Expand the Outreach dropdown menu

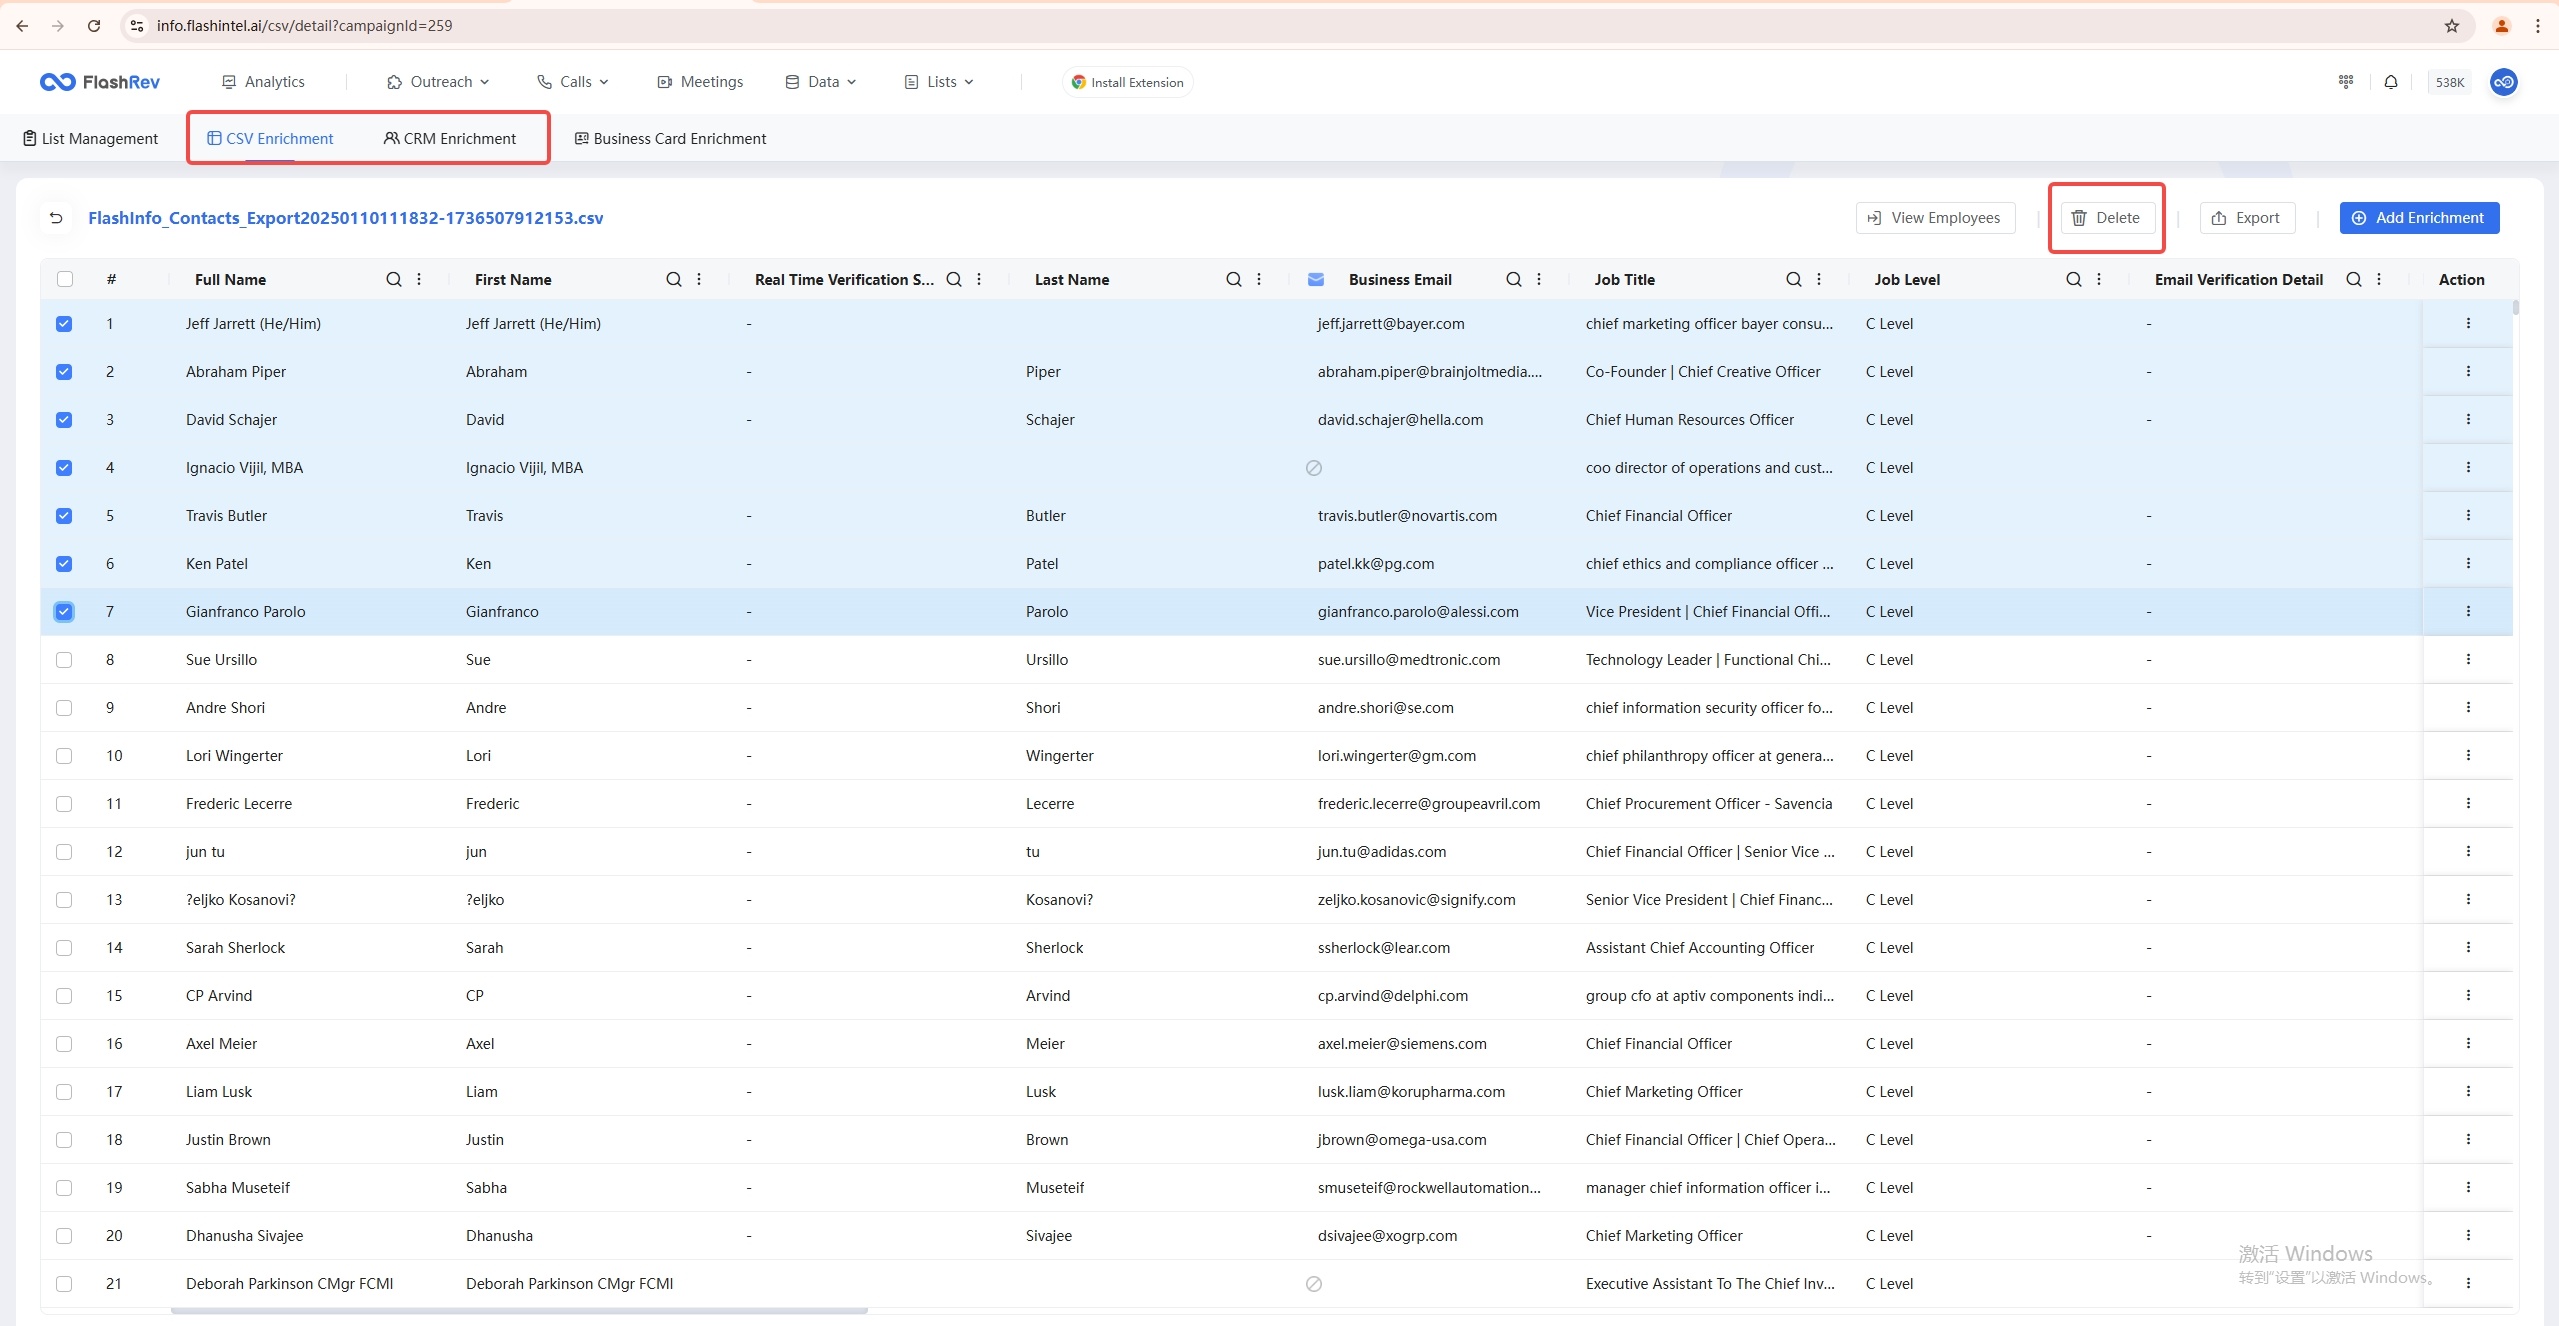(438, 82)
